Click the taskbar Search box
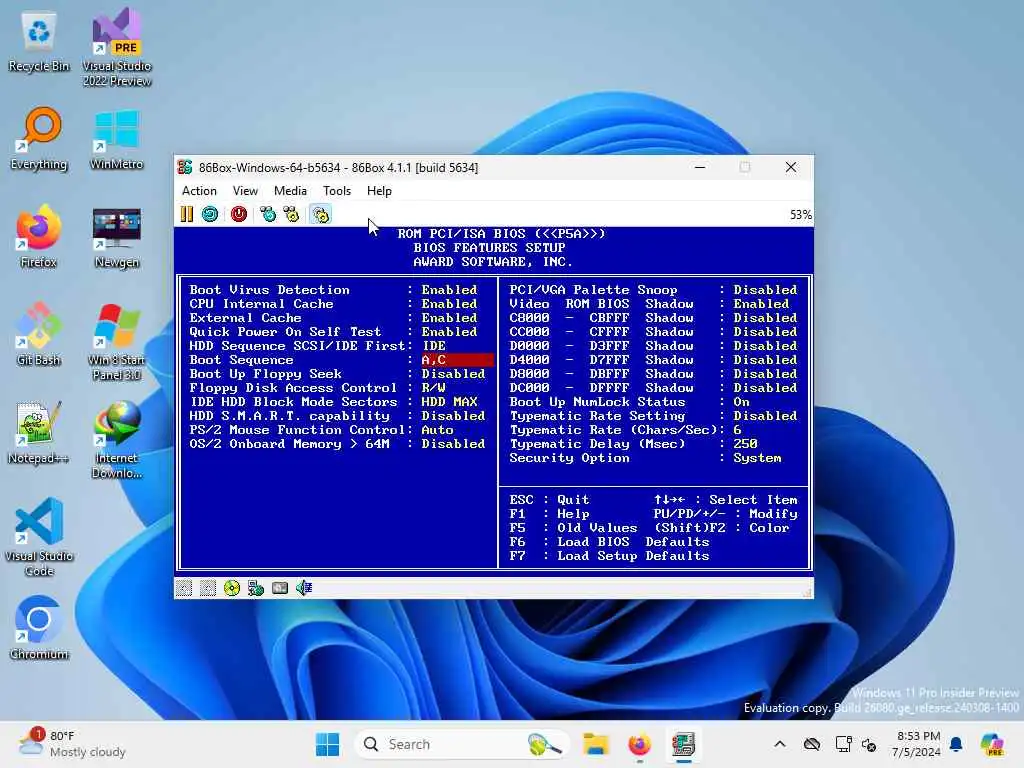Screen dimensions: 1024x768 460,744
